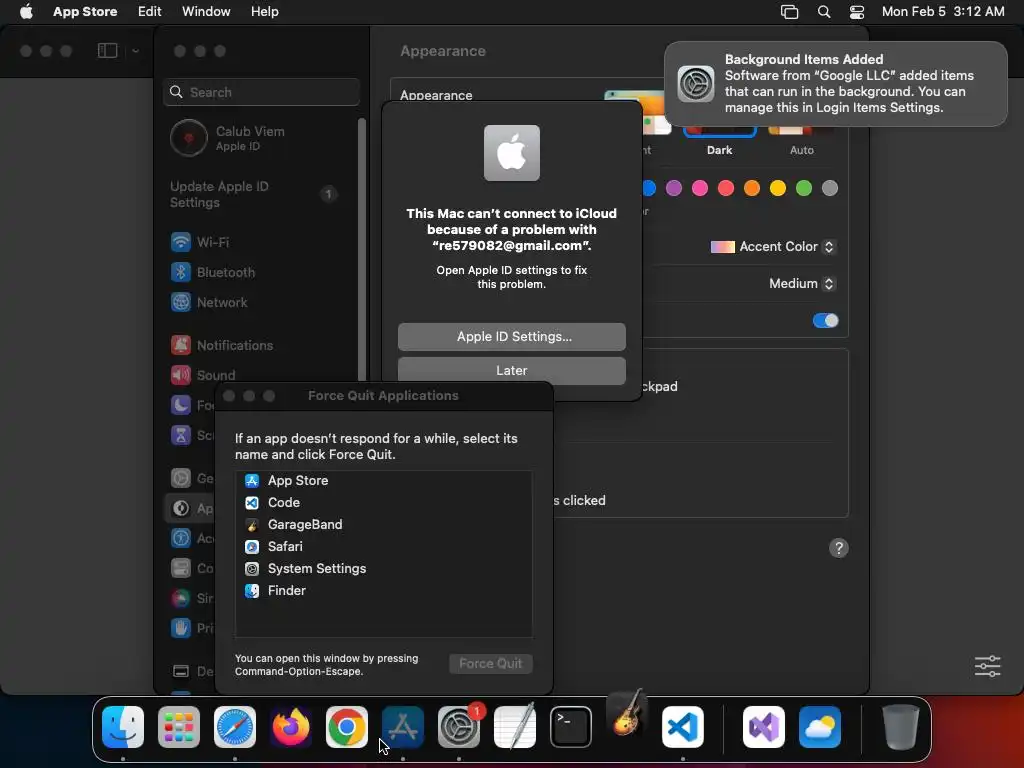The image size is (1024, 768).
Task: Click the App Store Dock icon
Action: click(x=403, y=726)
